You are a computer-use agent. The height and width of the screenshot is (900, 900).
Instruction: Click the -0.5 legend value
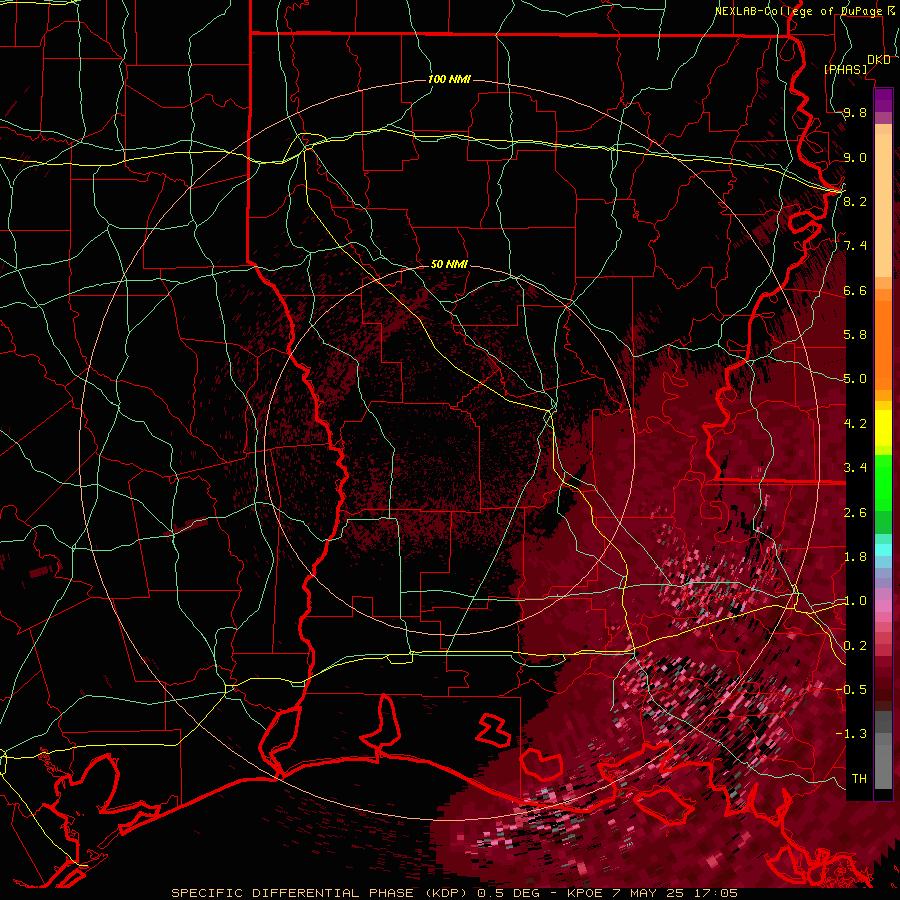(x=851, y=689)
